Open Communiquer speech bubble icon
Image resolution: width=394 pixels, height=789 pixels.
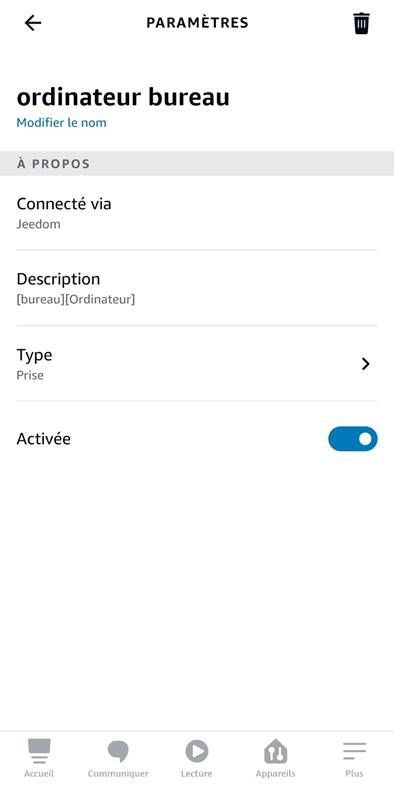point(118,751)
